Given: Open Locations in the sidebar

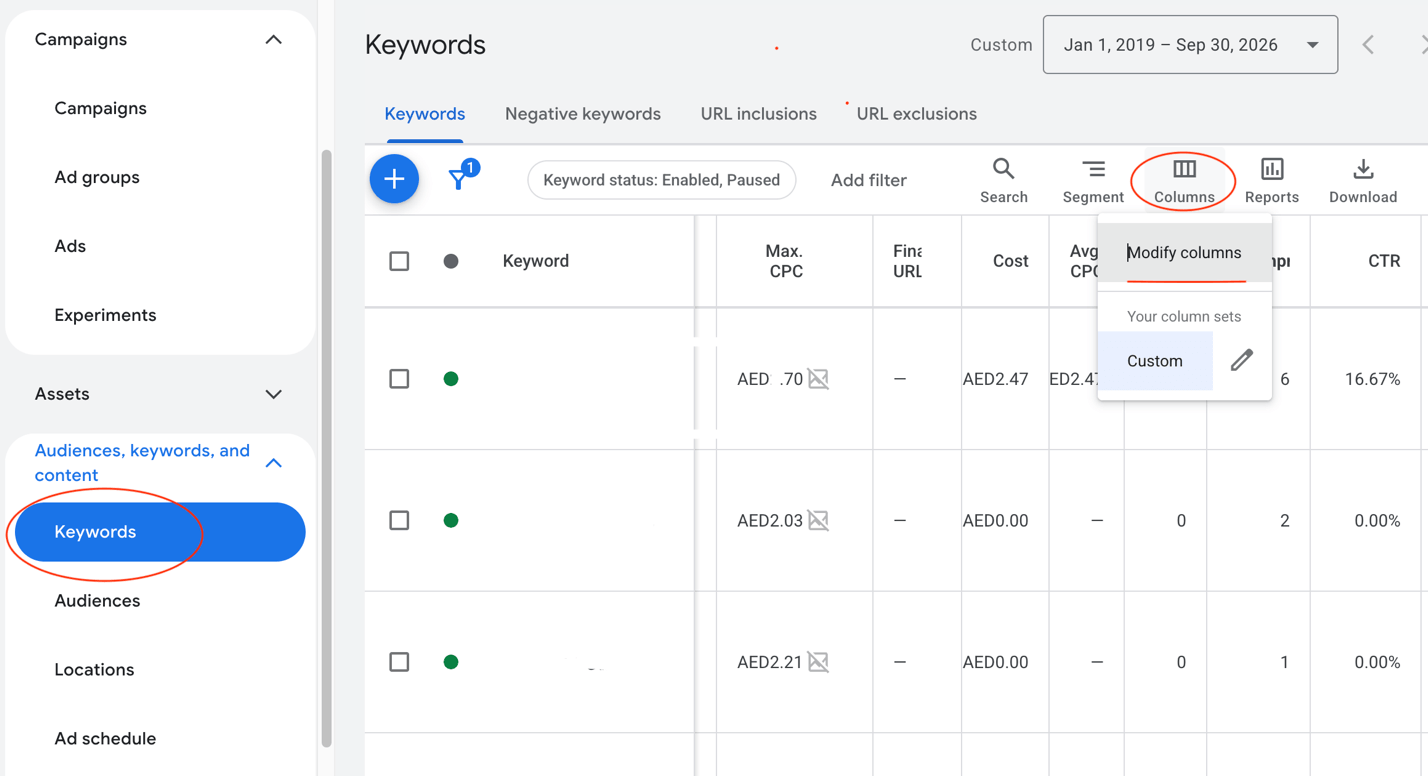Looking at the screenshot, I should pos(94,670).
